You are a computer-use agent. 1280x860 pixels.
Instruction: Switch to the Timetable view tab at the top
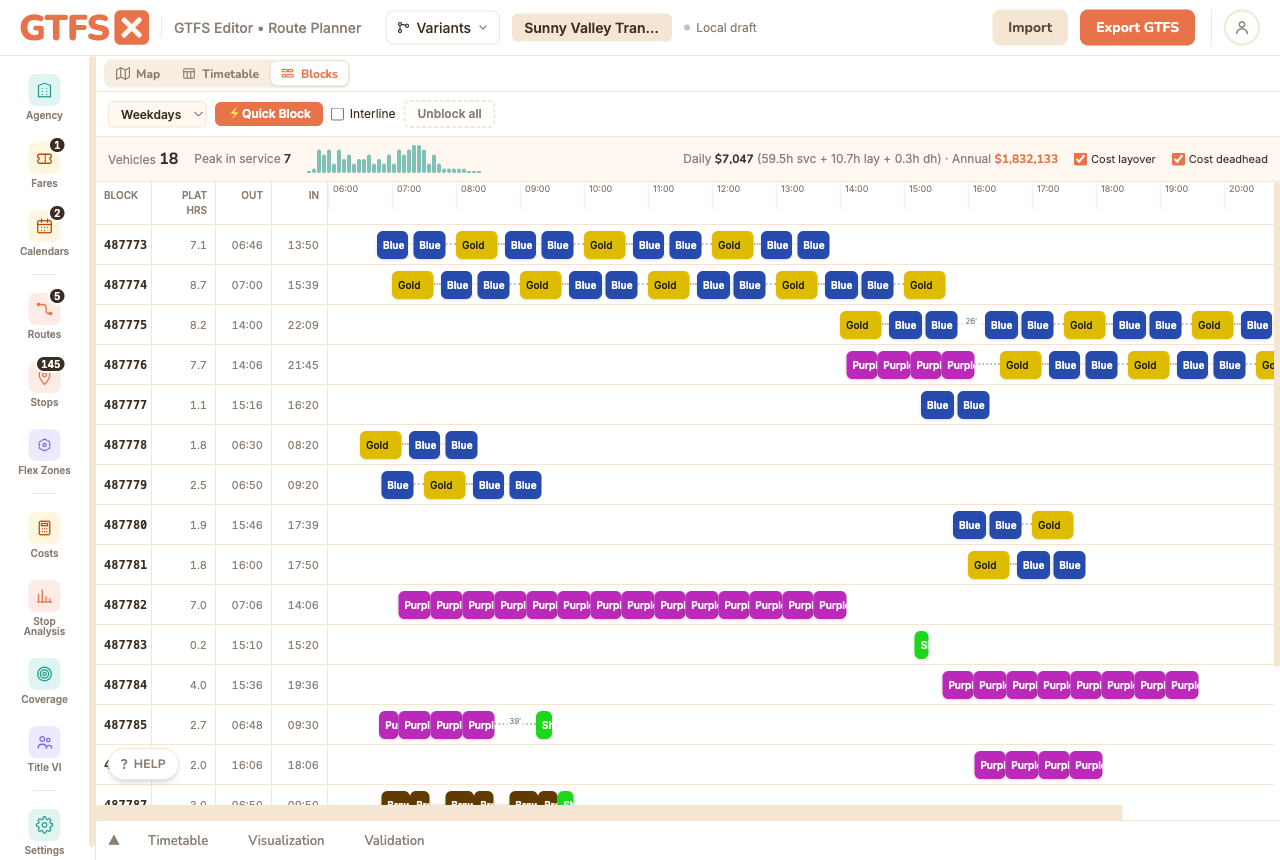click(x=221, y=74)
